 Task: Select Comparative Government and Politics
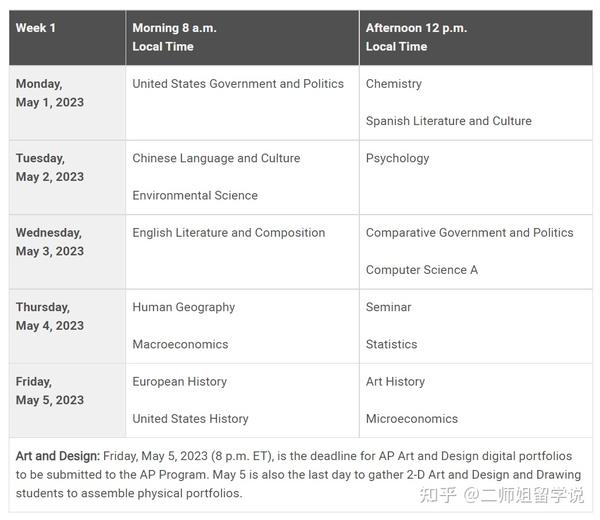pos(470,233)
